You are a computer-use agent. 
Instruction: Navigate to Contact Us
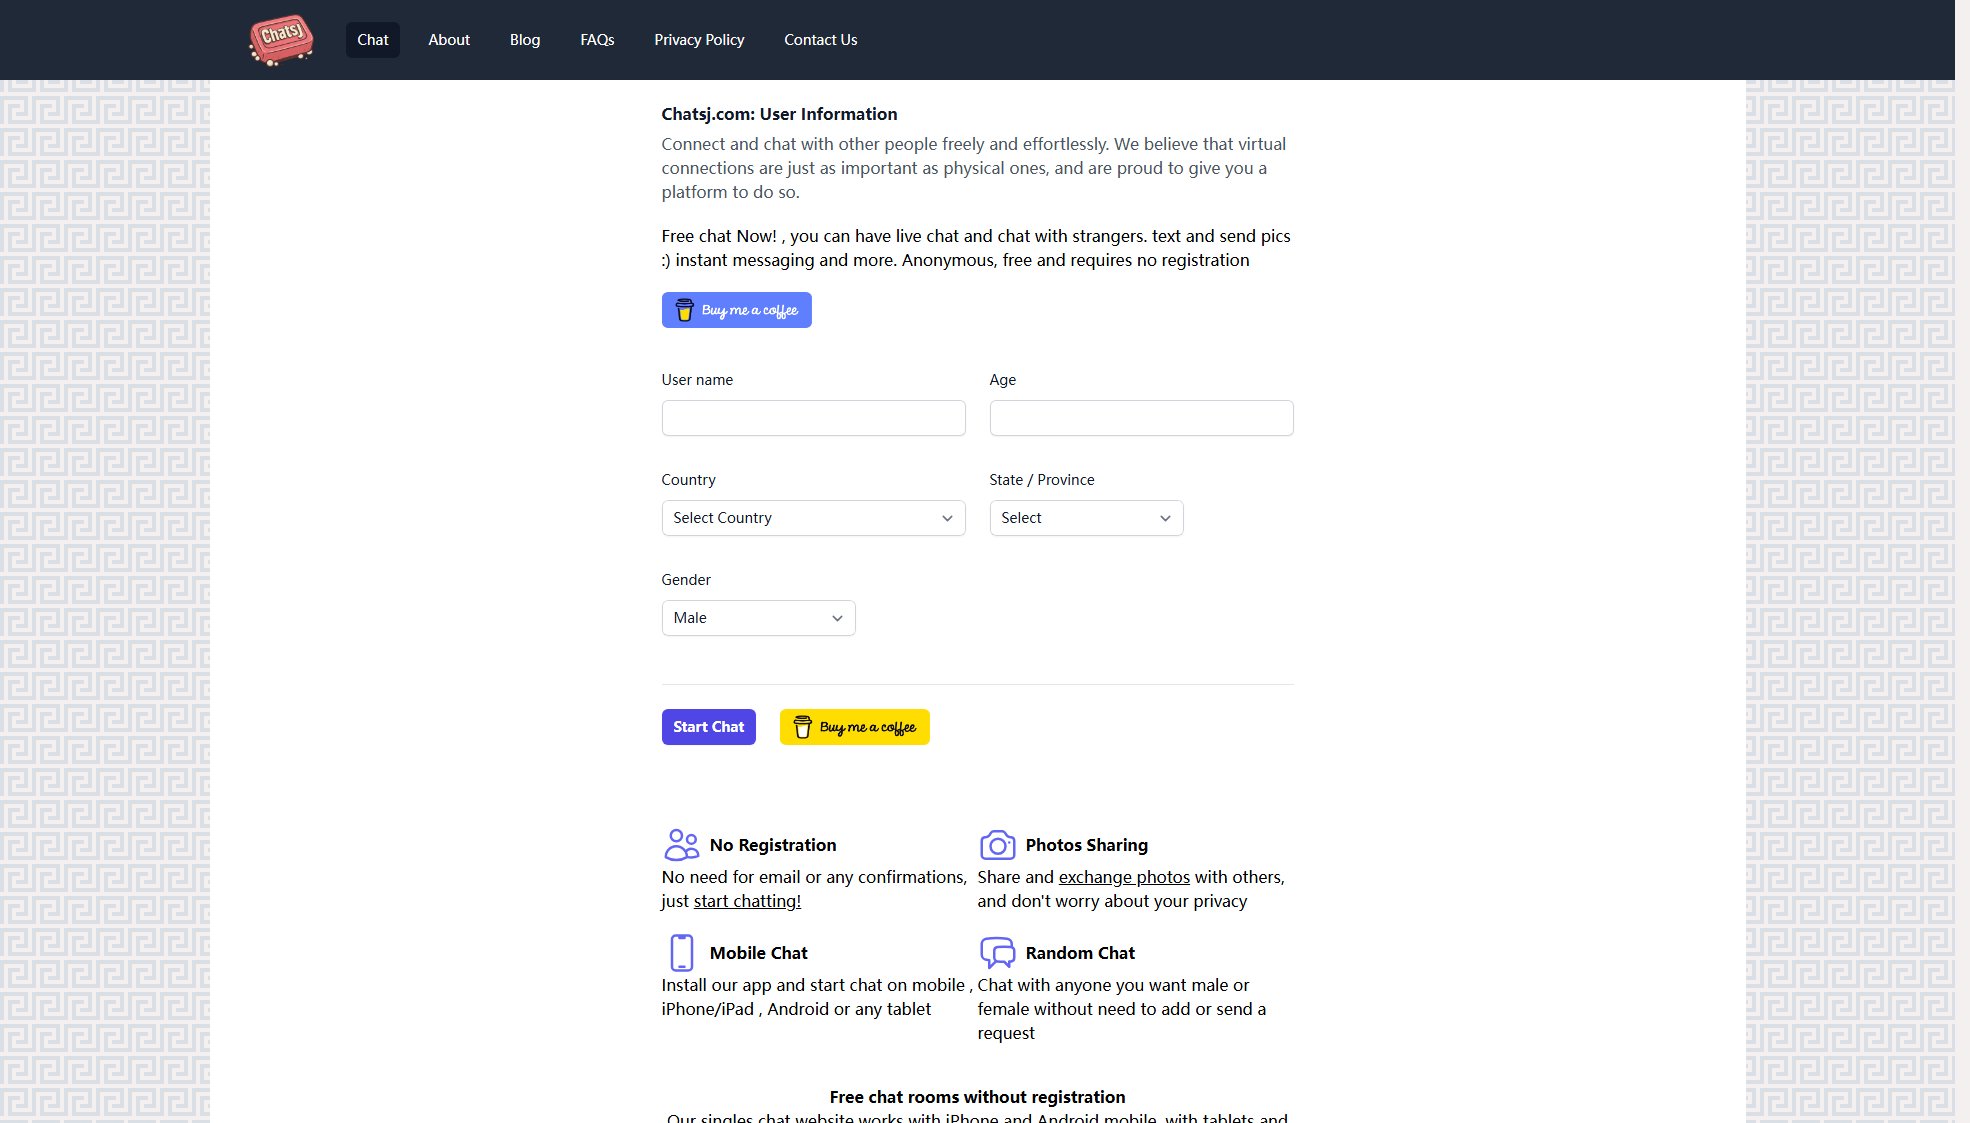click(x=820, y=40)
